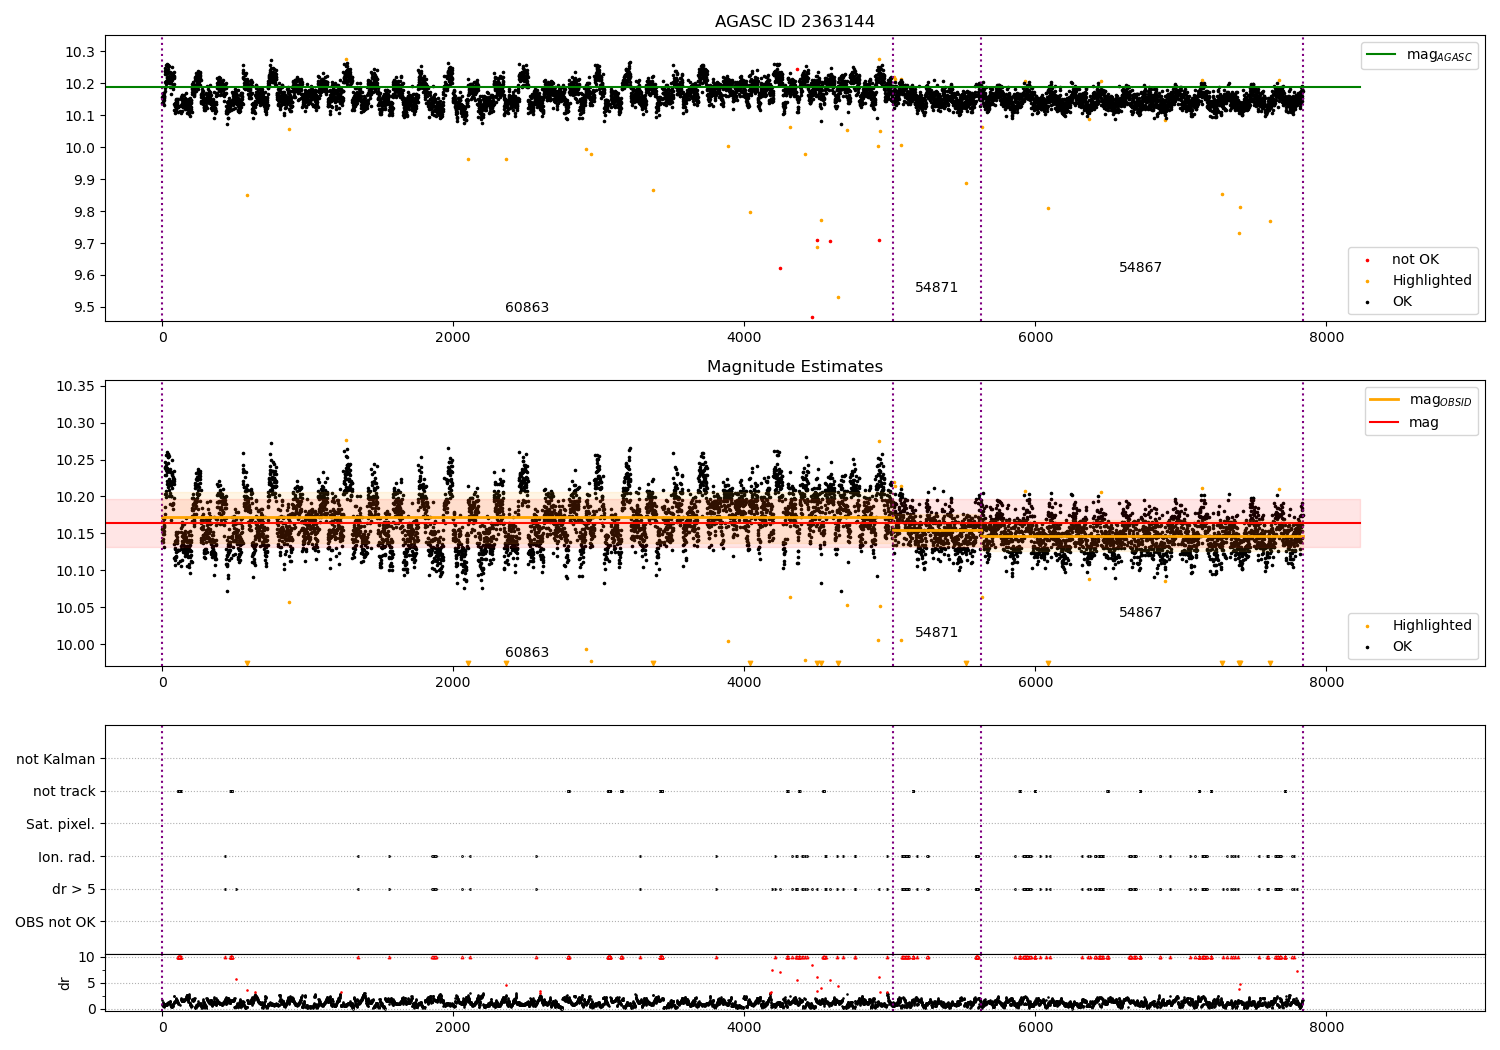Viewport: 1500px width, 1050px height.
Task: Click the 6000 x-axis tick of bottom flags plot
Action: 1035,1027
